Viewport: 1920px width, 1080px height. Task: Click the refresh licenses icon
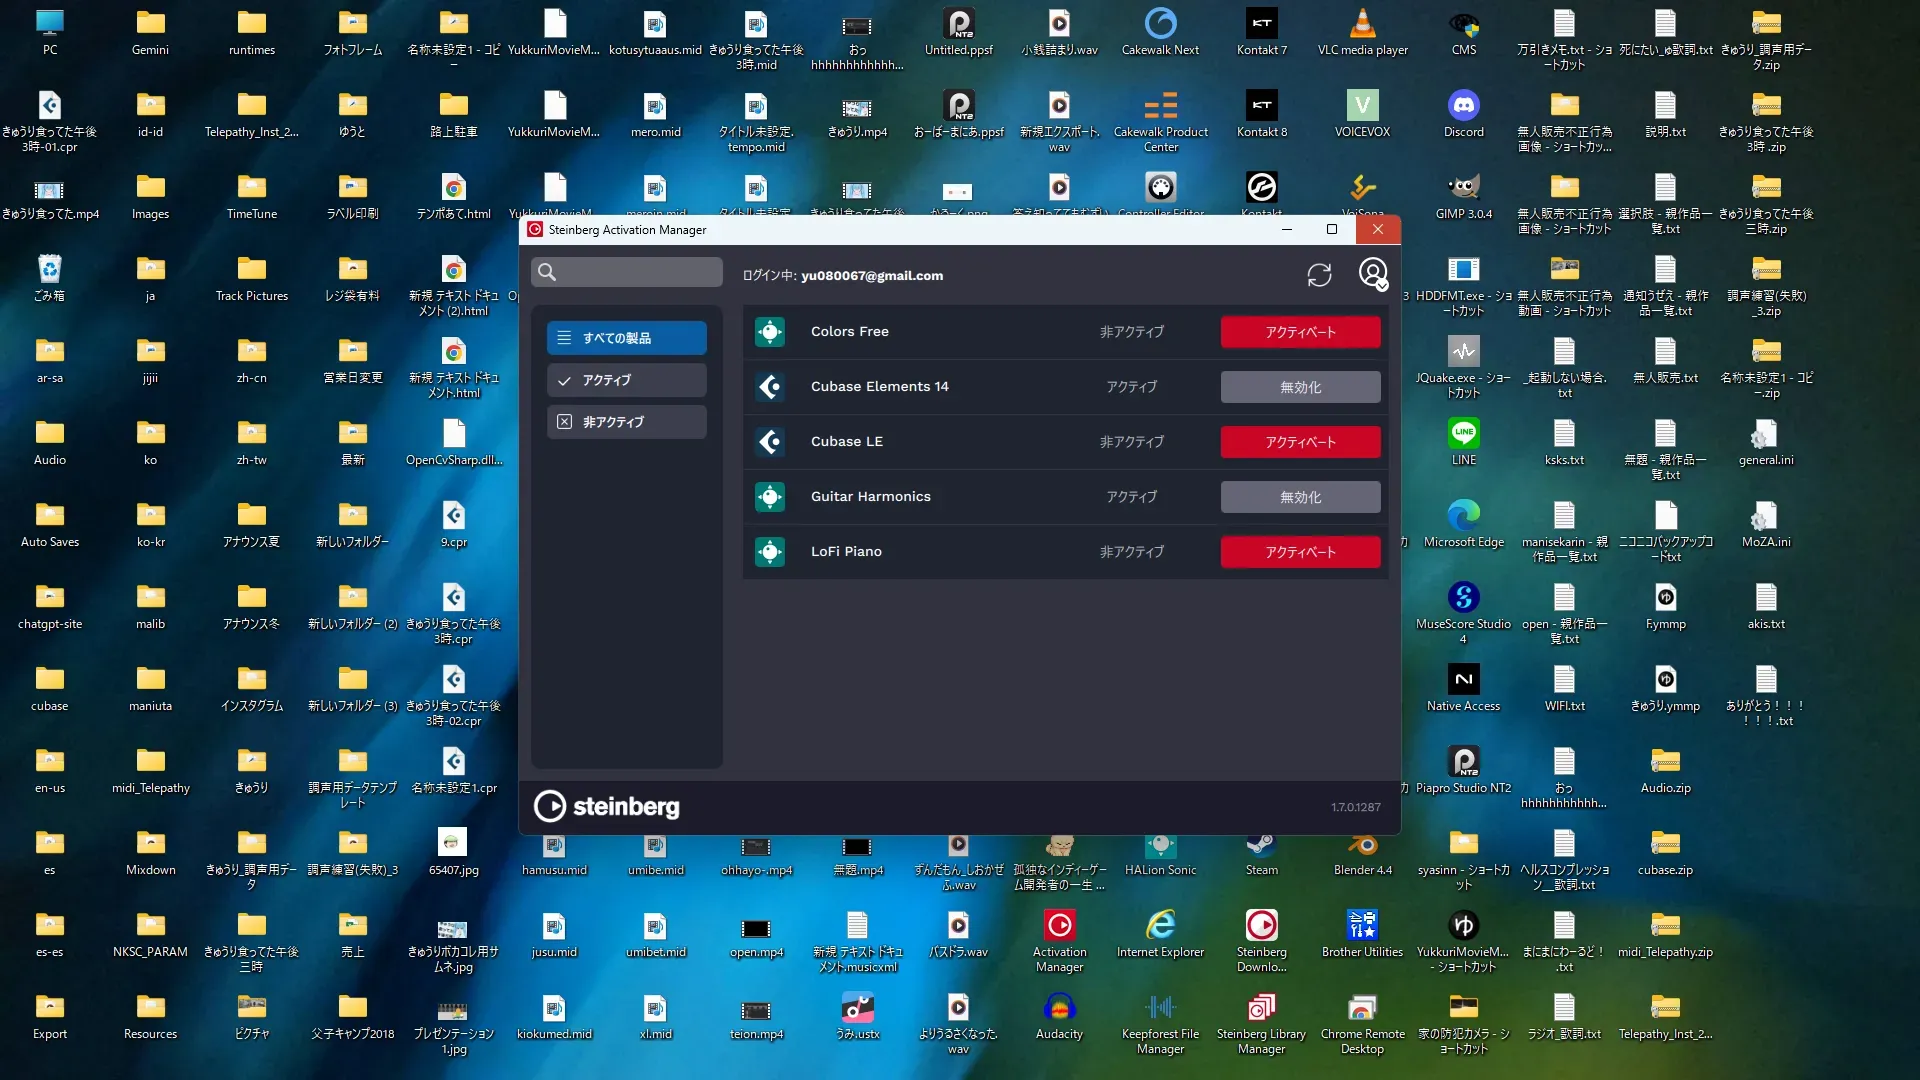[1319, 275]
